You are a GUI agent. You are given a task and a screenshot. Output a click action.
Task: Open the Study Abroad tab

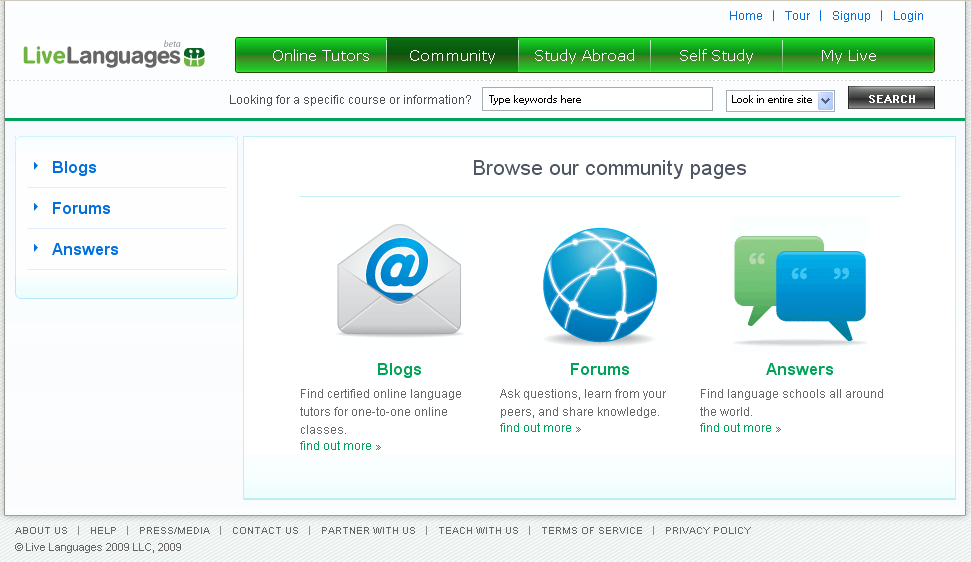point(584,56)
